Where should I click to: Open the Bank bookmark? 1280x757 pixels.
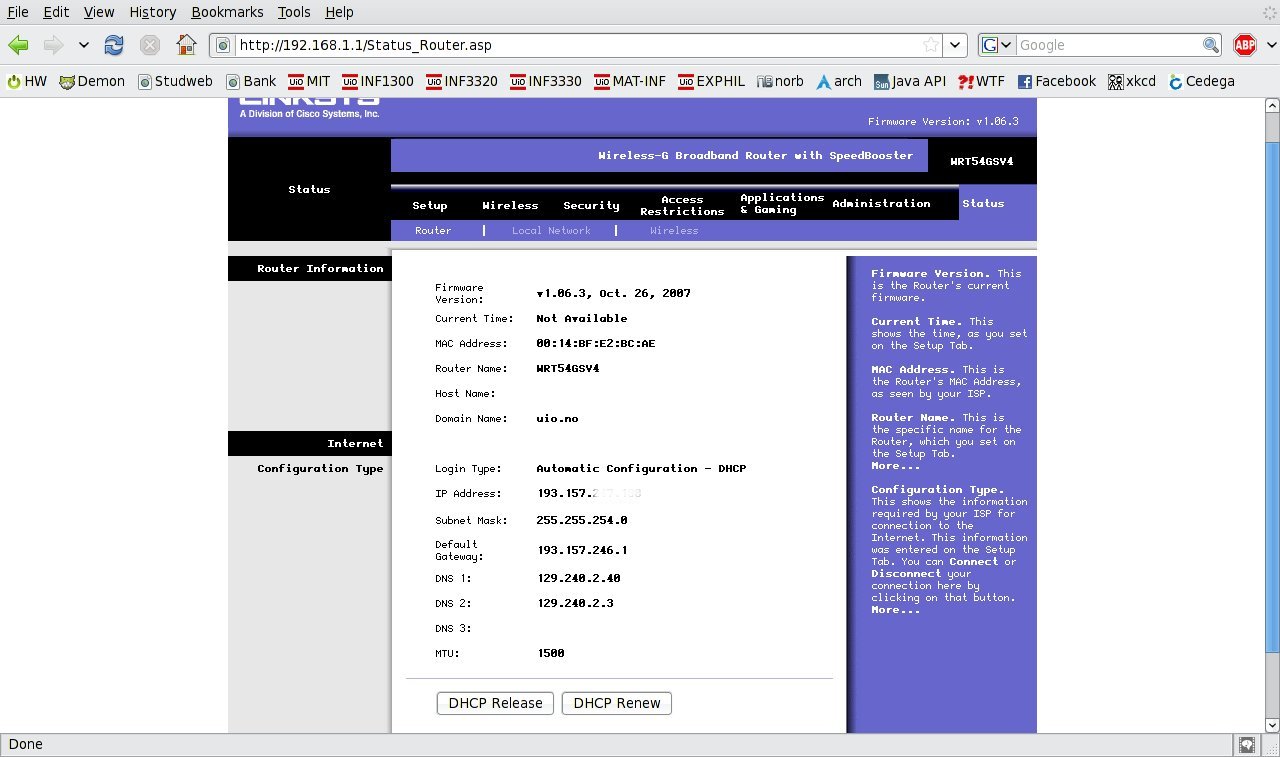click(x=251, y=81)
